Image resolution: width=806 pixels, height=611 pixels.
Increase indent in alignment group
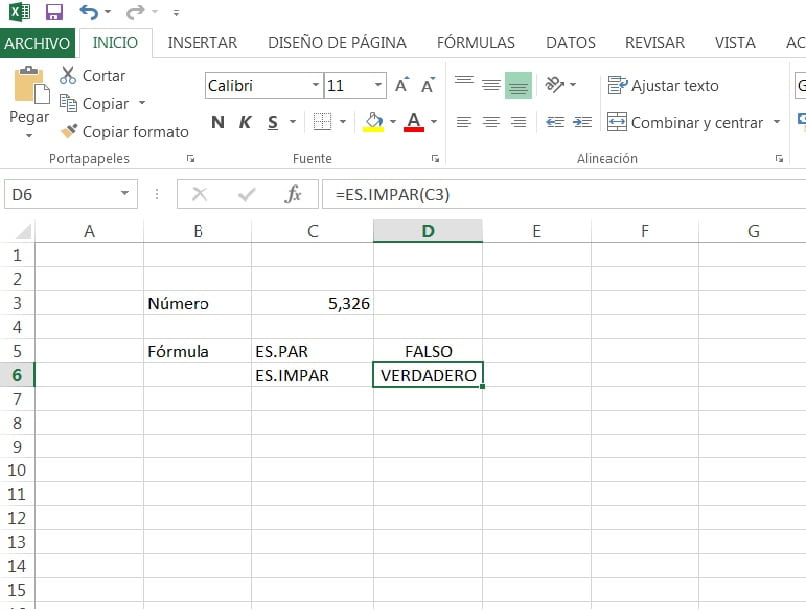point(582,122)
